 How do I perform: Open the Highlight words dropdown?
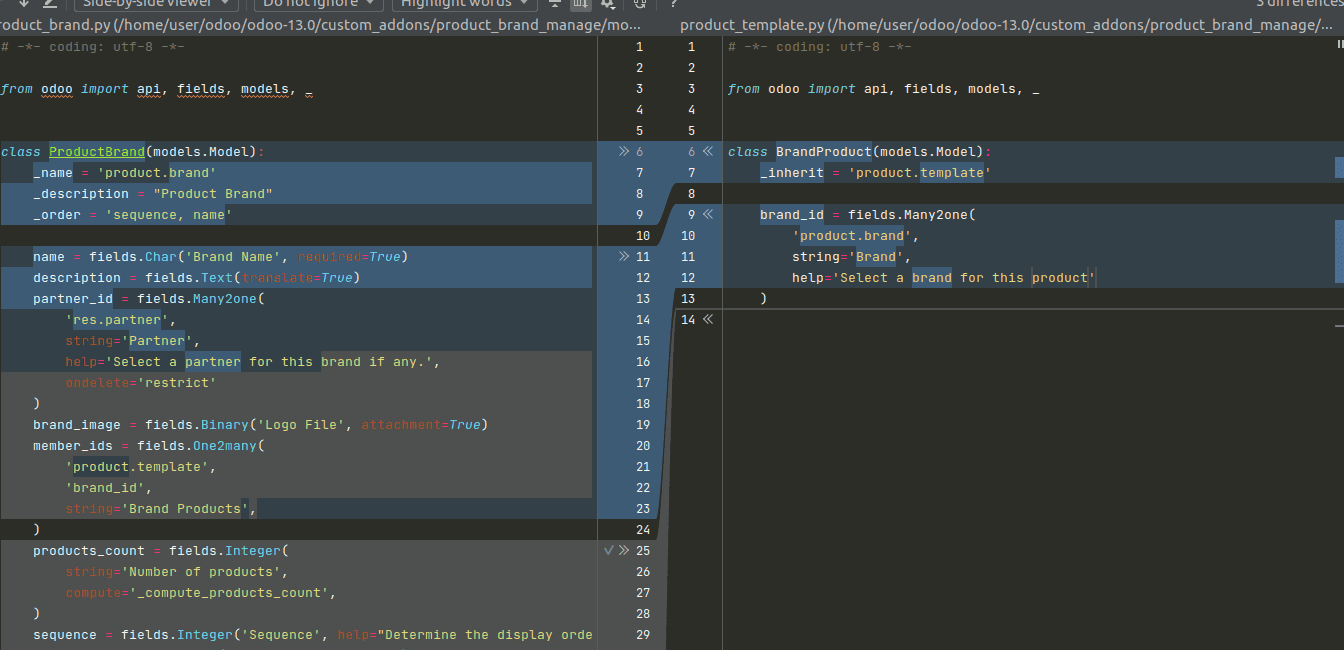(463, 4)
